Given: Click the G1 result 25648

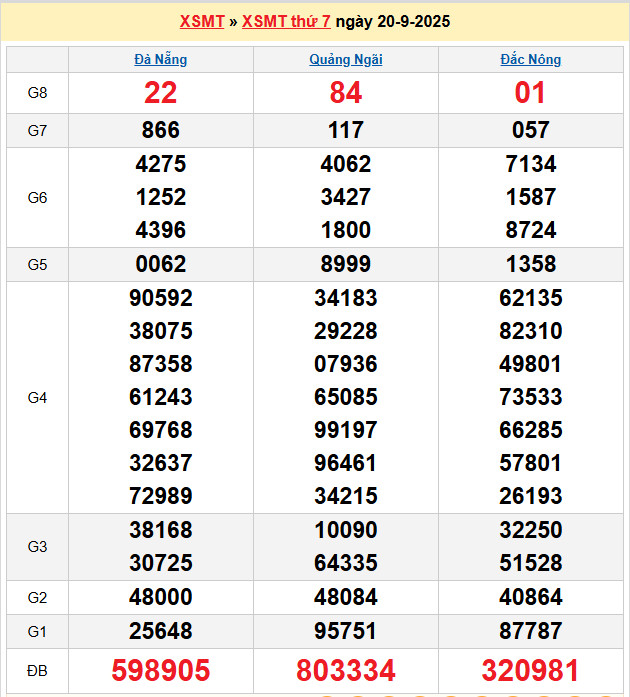Looking at the screenshot, I should pos(160,631).
